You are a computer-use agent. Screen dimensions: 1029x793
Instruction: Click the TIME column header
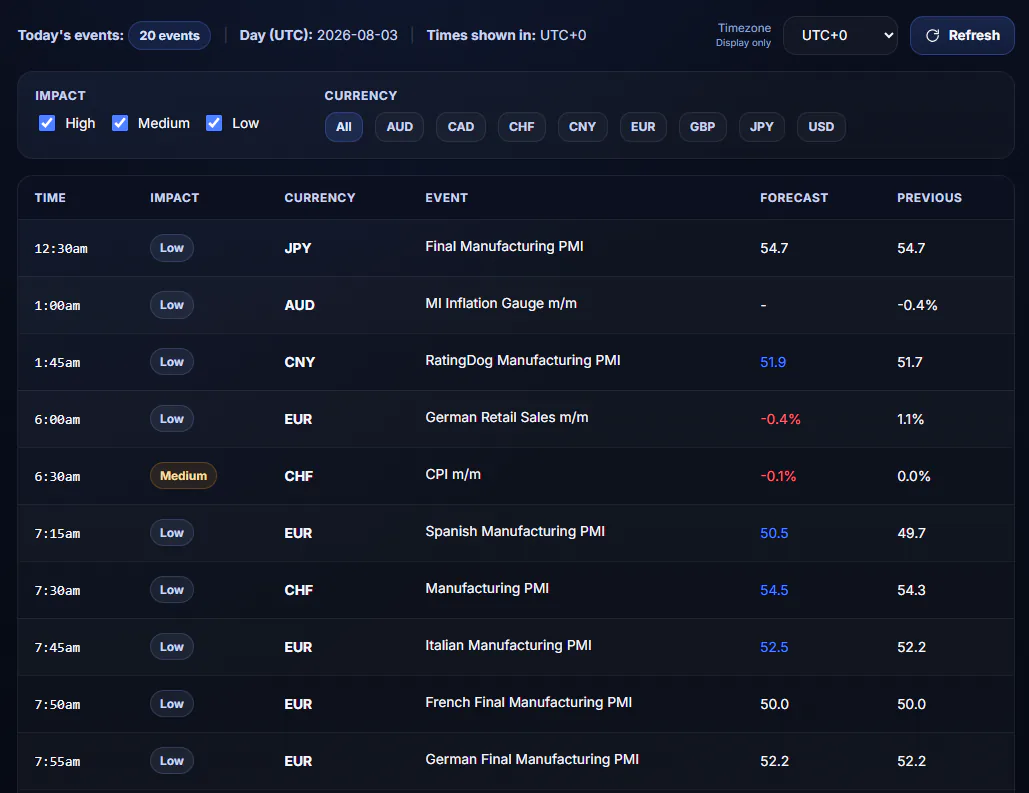click(x=50, y=198)
